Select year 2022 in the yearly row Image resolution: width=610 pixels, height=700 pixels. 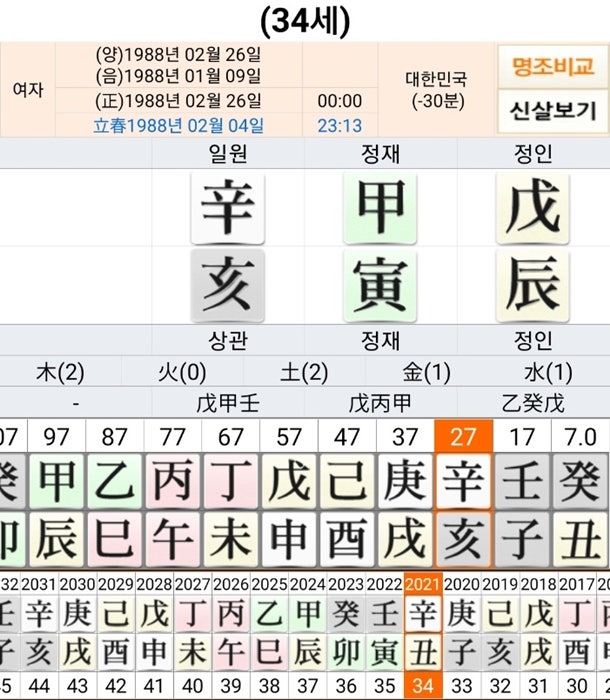tap(384, 584)
